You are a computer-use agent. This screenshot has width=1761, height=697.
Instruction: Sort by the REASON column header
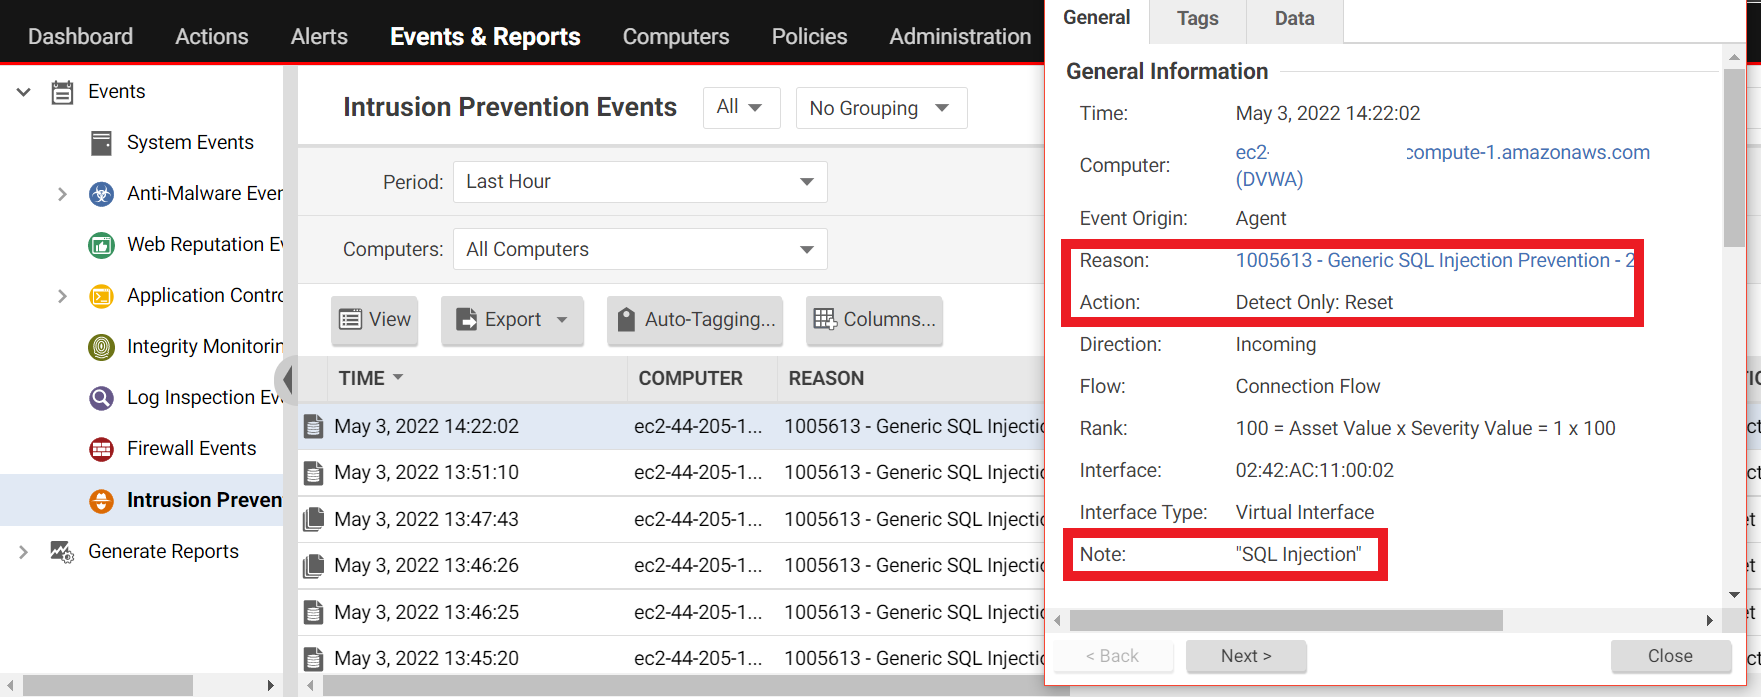[826, 379]
